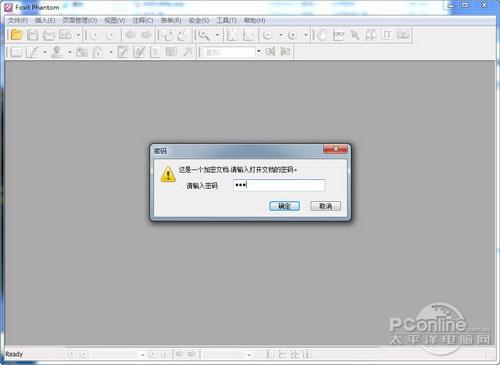Open the 帮助(H) menu
This screenshot has width=500, height=365.
click(255, 20)
